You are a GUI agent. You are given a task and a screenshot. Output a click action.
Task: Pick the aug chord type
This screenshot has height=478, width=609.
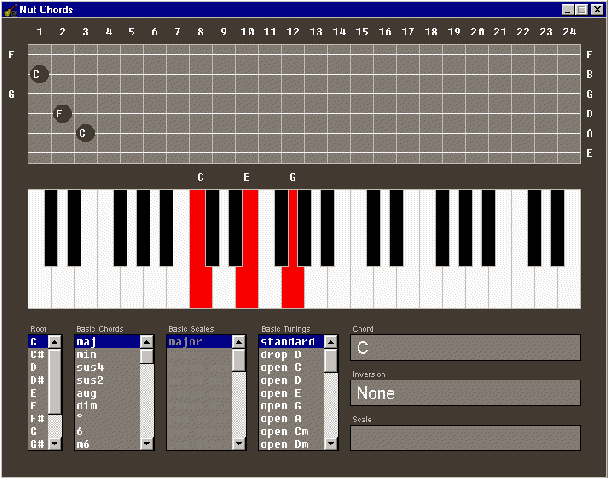pyautogui.click(x=87, y=393)
